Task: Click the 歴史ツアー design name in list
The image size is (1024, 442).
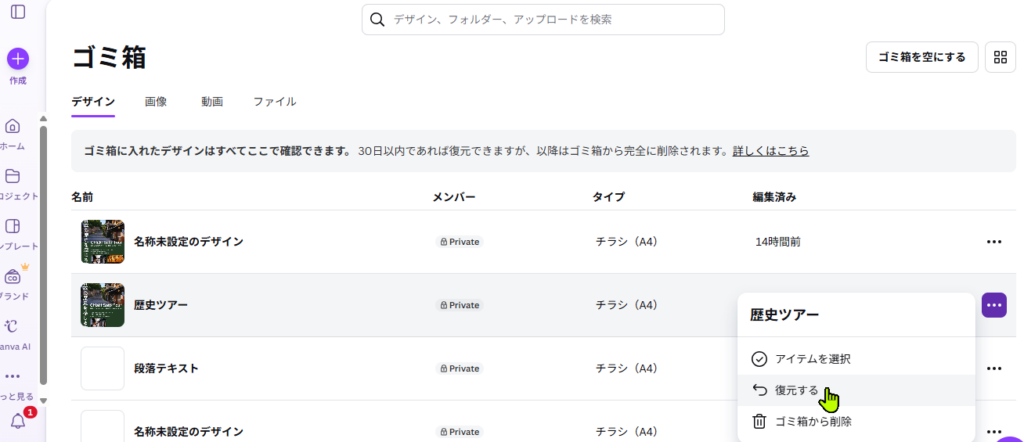Action: pos(161,305)
